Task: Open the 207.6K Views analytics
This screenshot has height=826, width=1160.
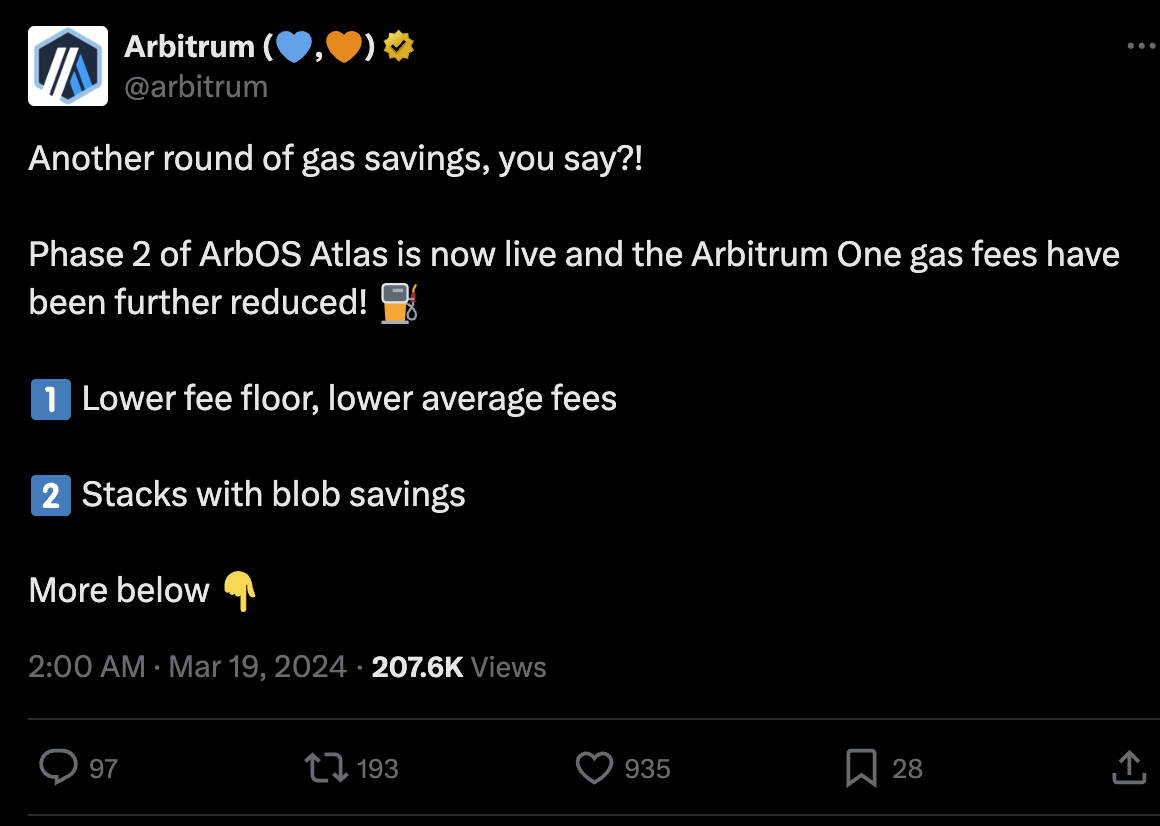Action: (x=459, y=667)
